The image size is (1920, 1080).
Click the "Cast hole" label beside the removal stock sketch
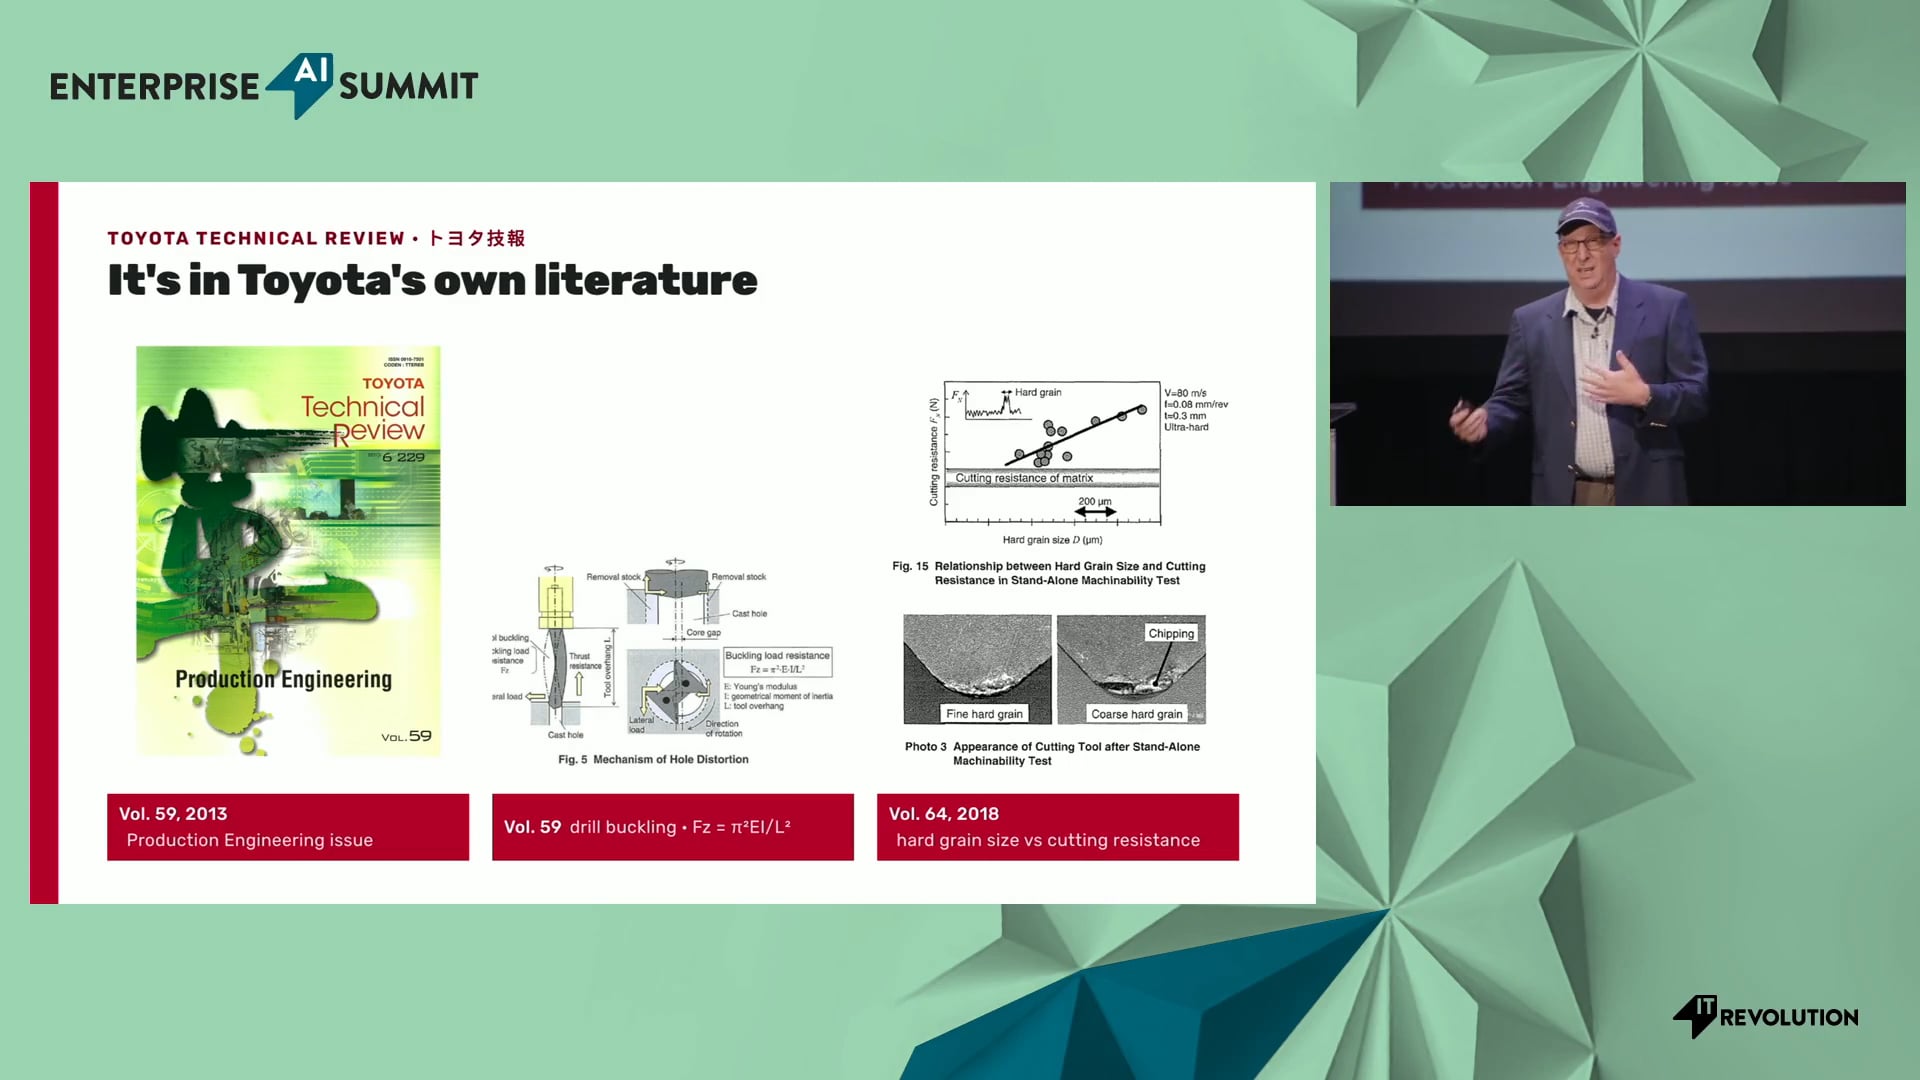749,614
